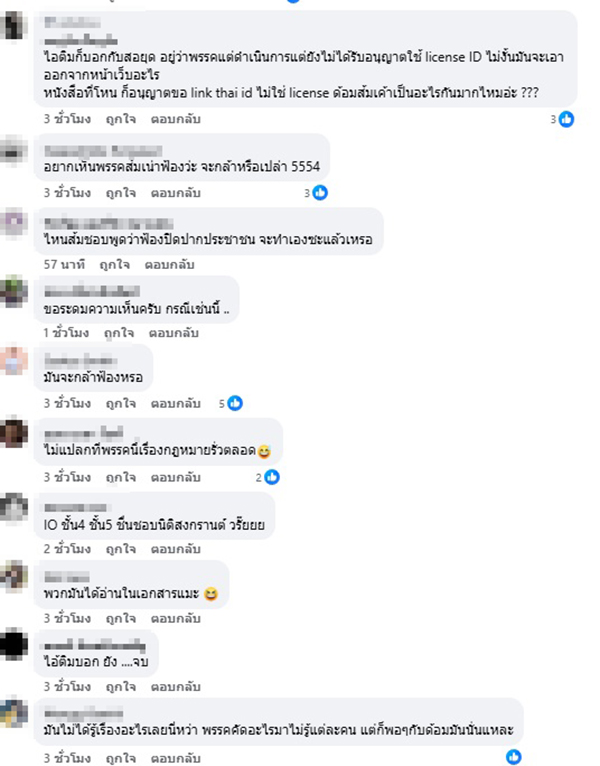Click ถูกใจ under the 57 นาที comment

click(114, 265)
